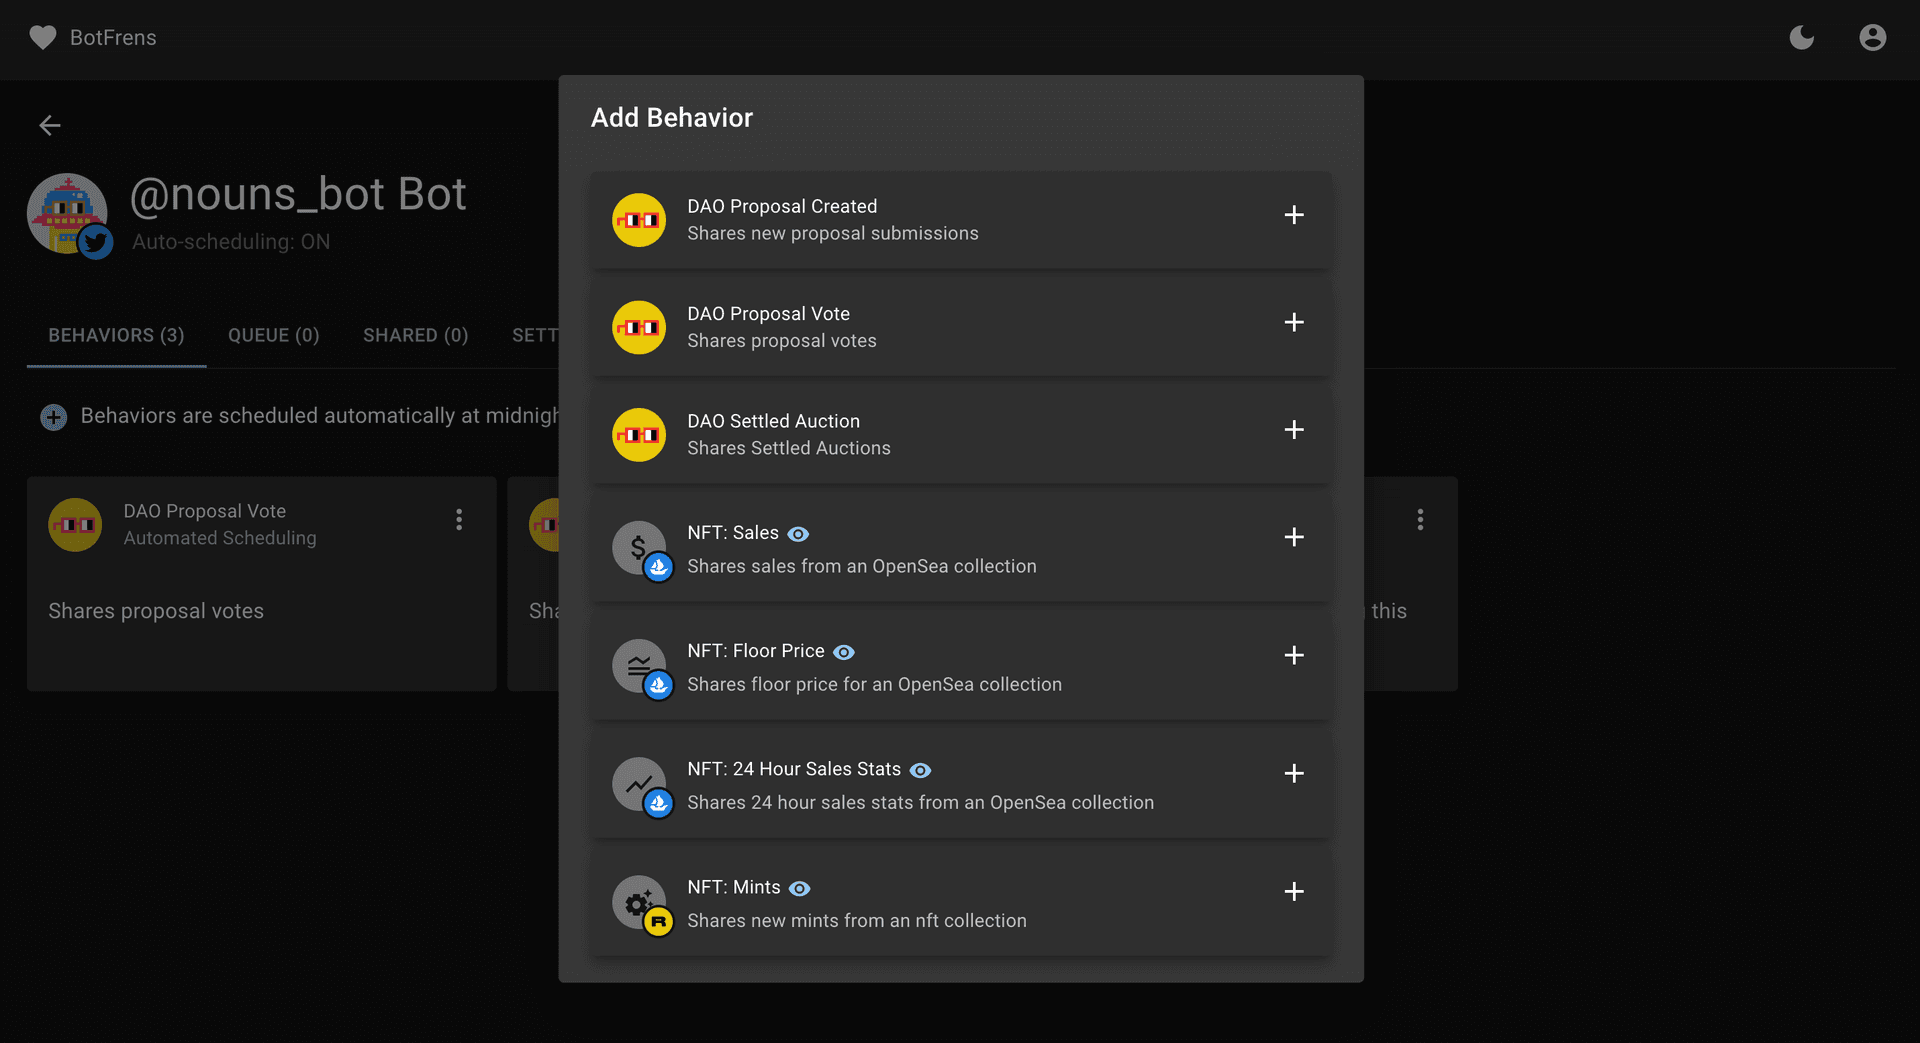Click eye icon beside NFT: Mints
The height and width of the screenshot is (1043, 1920).
[x=799, y=888]
